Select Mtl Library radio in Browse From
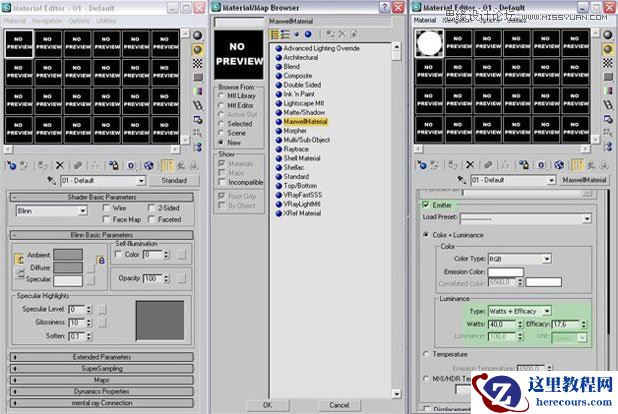 point(221,96)
